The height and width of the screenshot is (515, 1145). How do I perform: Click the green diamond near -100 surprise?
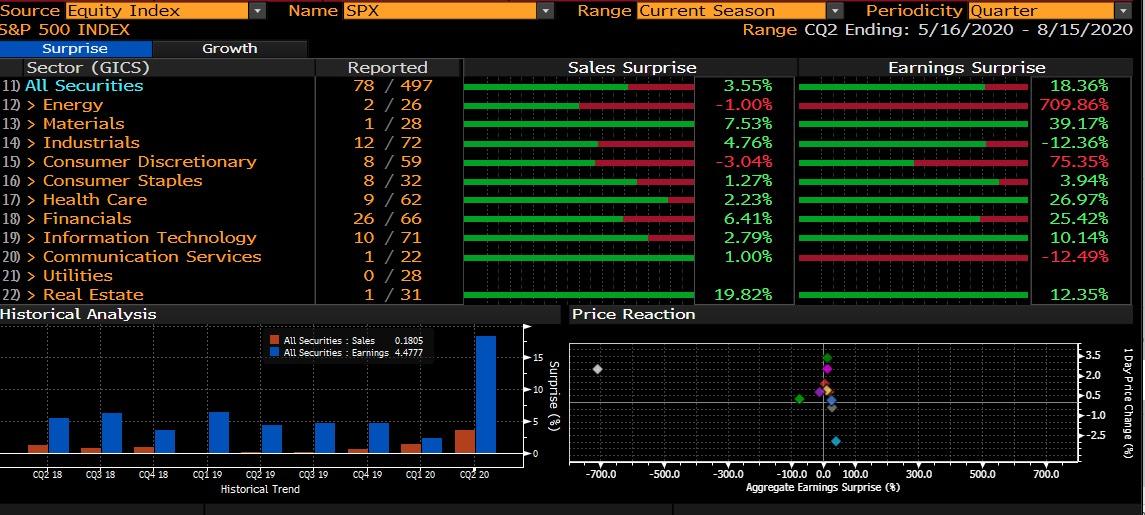pos(799,398)
